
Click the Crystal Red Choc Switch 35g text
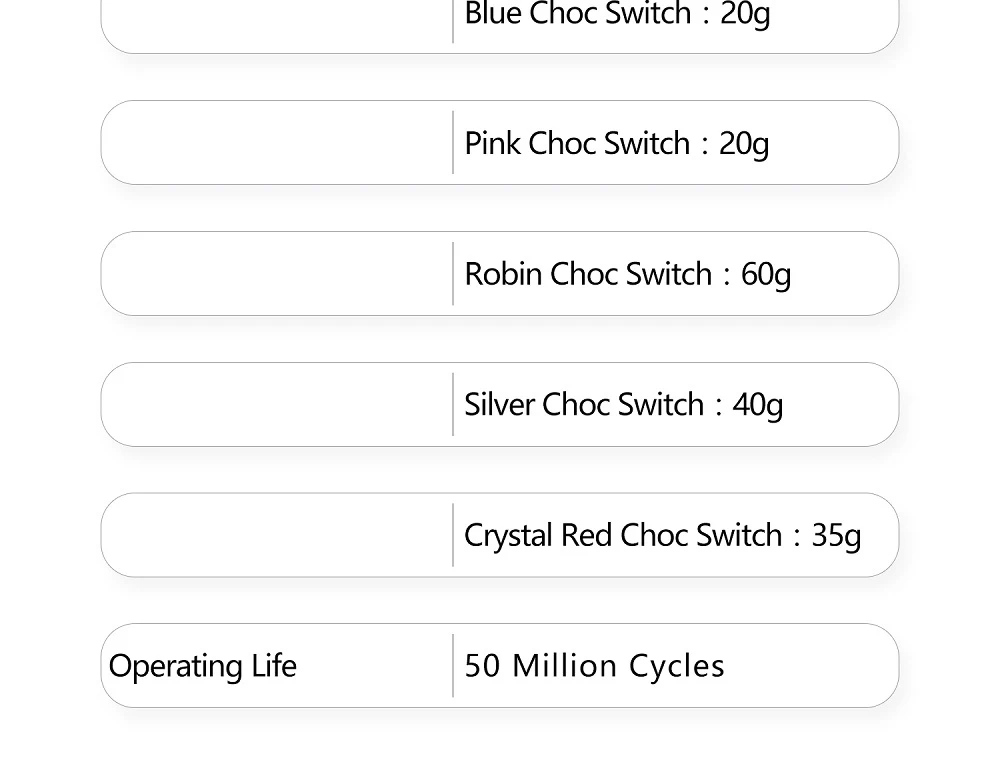(662, 535)
